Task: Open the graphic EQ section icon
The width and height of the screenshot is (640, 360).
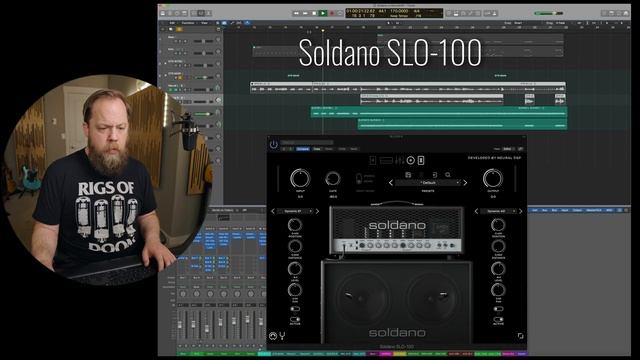Action: click(x=400, y=160)
